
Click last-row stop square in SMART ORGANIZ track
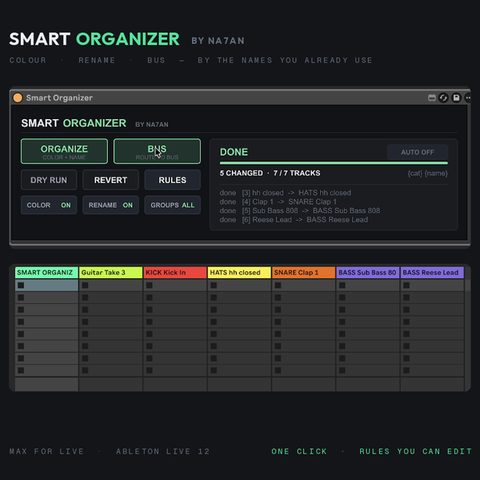coord(21,370)
